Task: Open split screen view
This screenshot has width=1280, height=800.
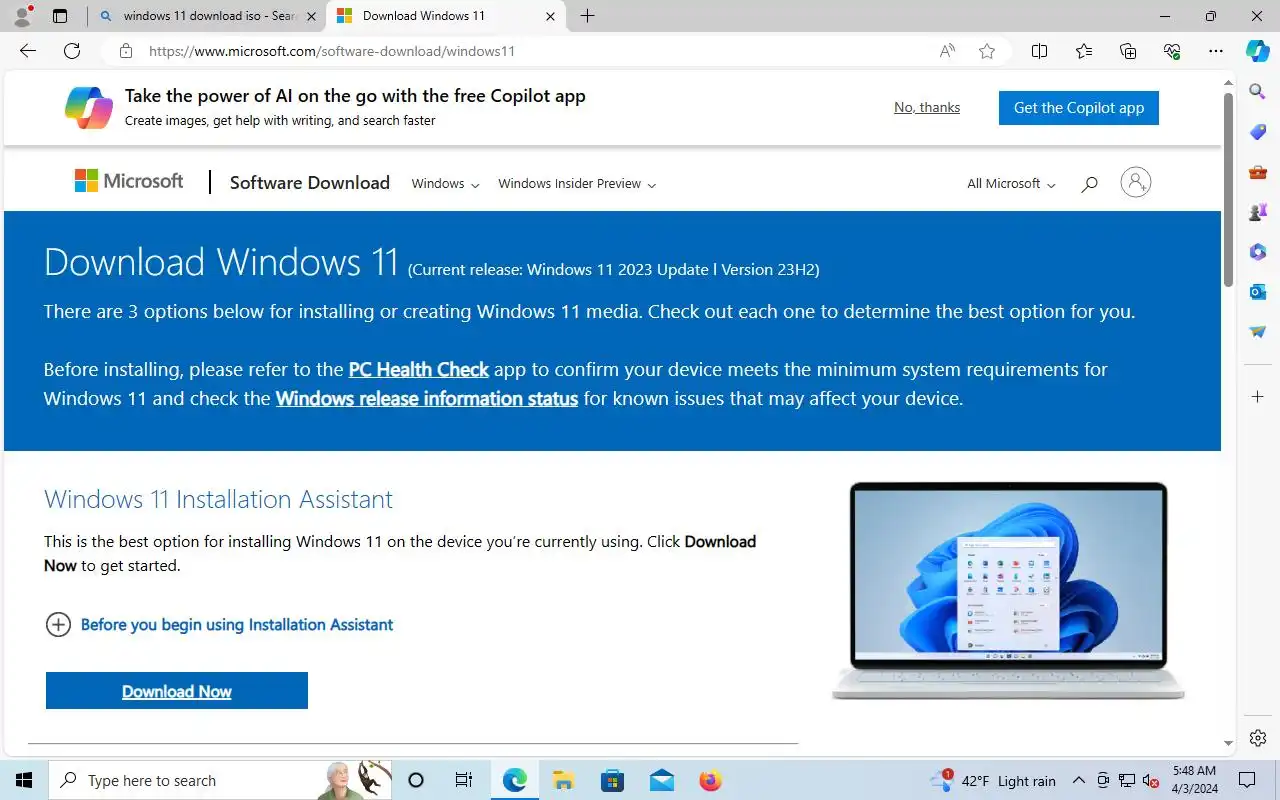Action: pyautogui.click(x=1039, y=51)
